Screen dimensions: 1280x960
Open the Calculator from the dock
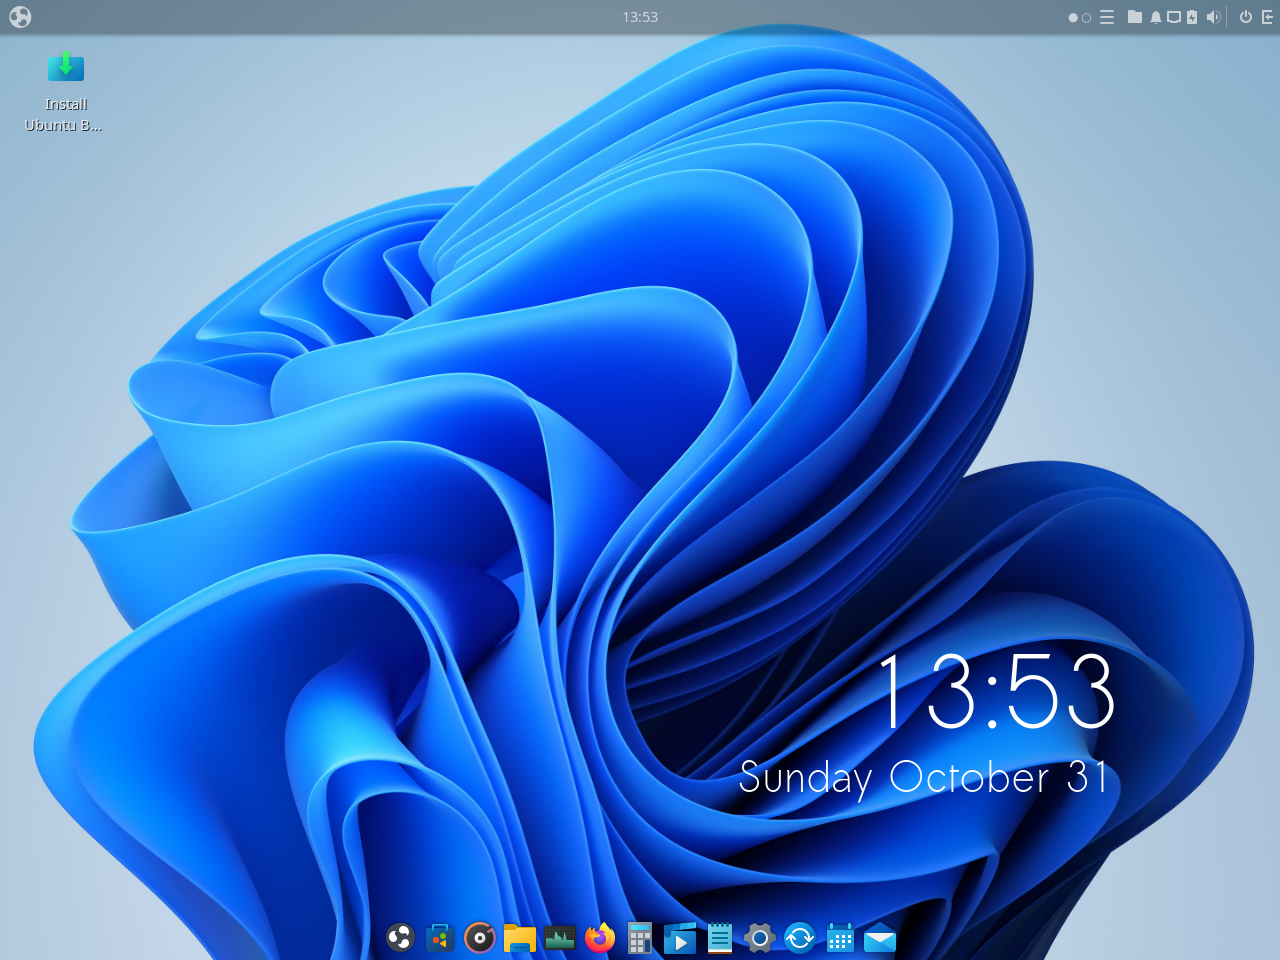click(640, 938)
